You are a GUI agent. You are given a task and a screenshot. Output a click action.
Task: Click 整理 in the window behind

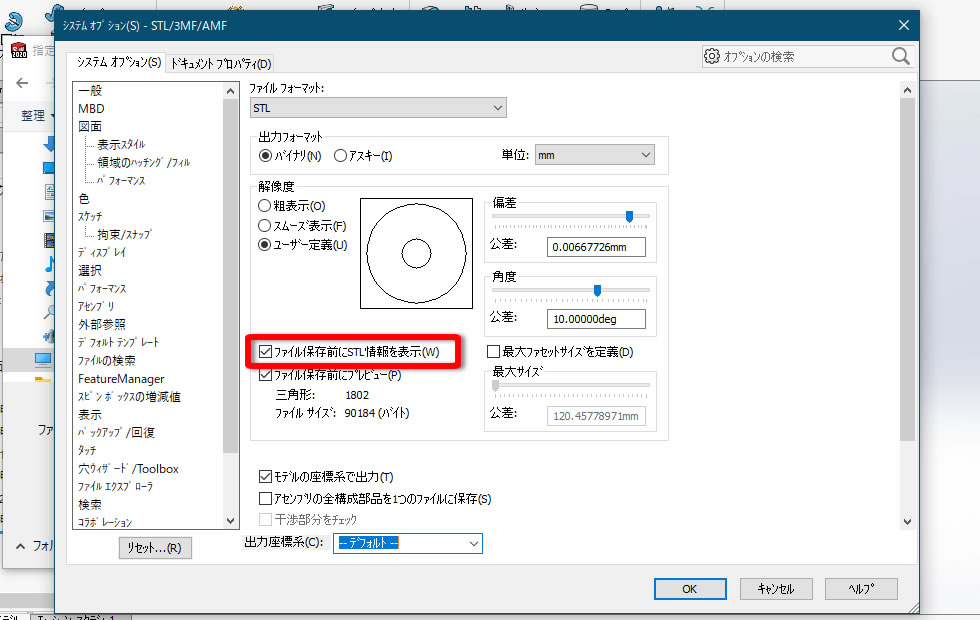click(x=34, y=116)
